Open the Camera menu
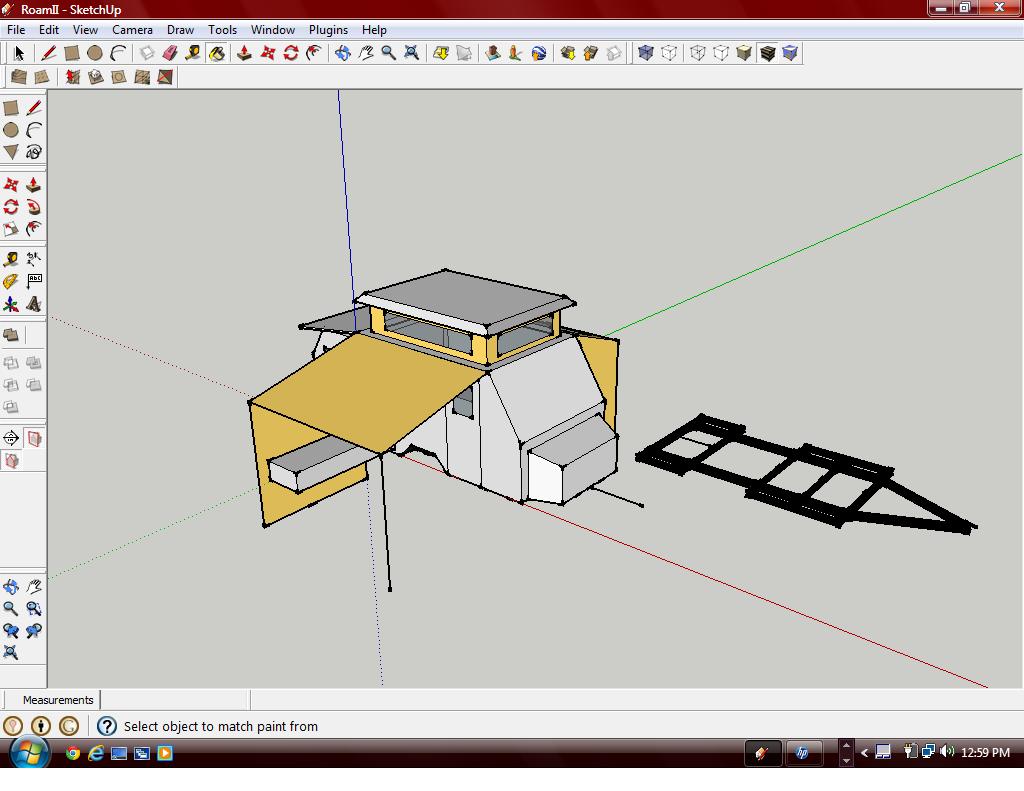Screen dimensions: 1024x791 (x=132, y=29)
